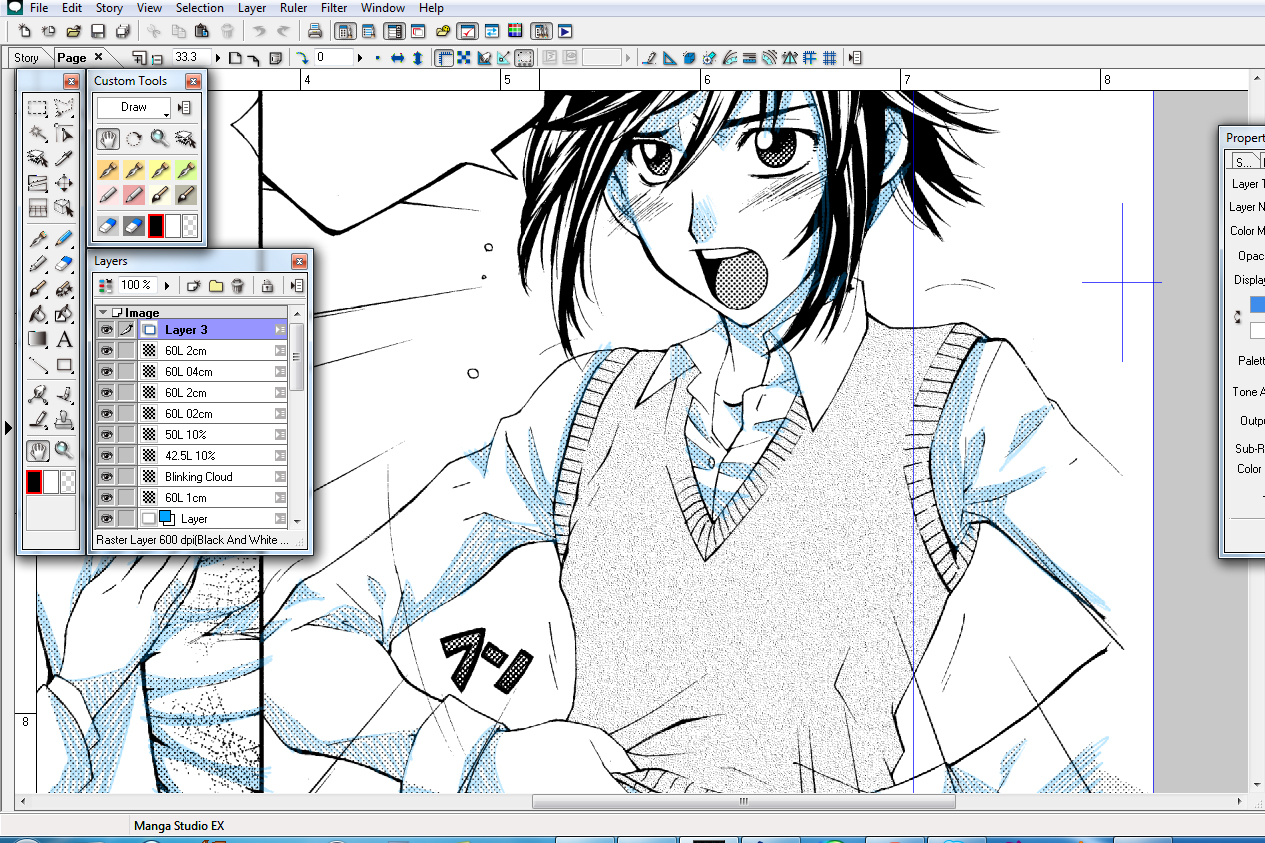
Task: Hide the 60L 1cm layer
Action: (106, 497)
